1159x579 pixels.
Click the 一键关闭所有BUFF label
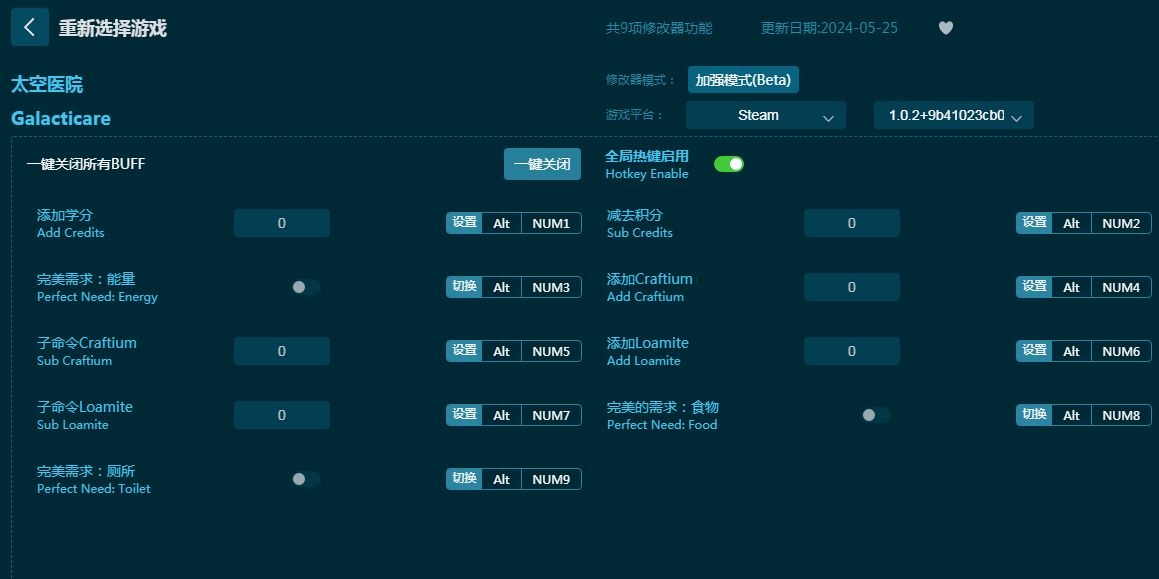(86, 164)
